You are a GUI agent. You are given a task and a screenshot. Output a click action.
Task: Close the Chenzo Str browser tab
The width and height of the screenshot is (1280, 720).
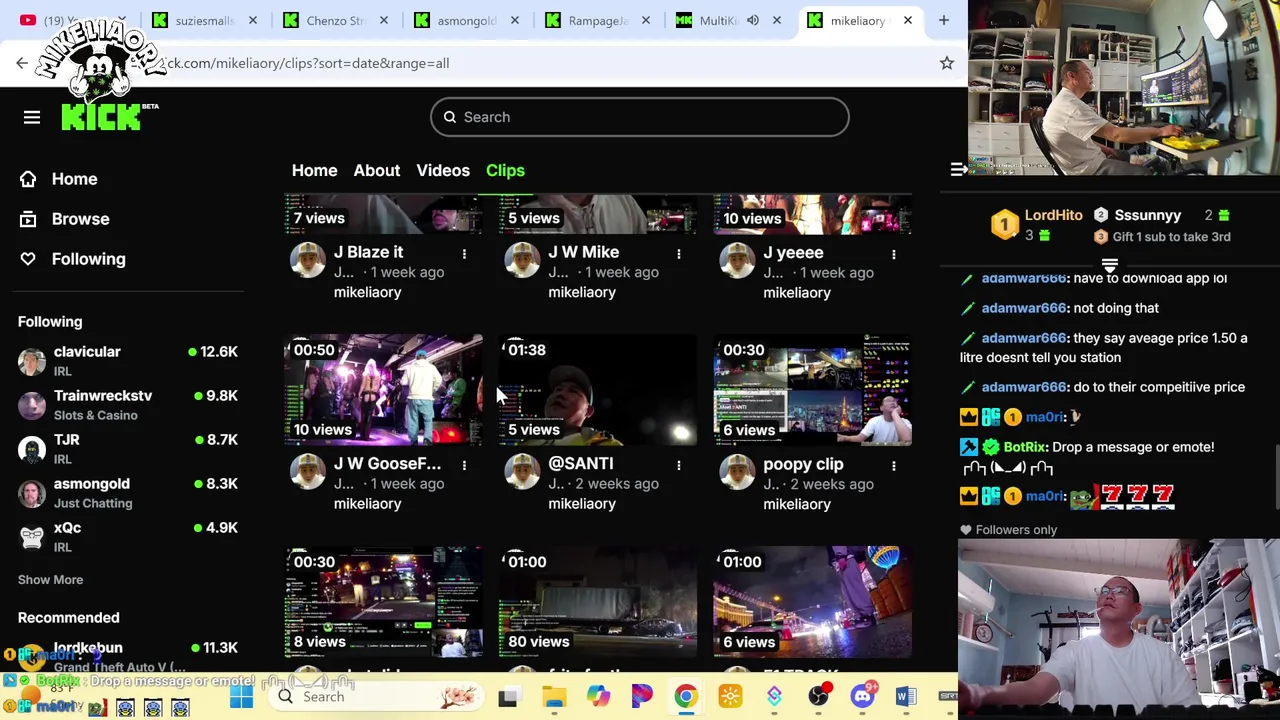pyautogui.click(x=384, y=20)
